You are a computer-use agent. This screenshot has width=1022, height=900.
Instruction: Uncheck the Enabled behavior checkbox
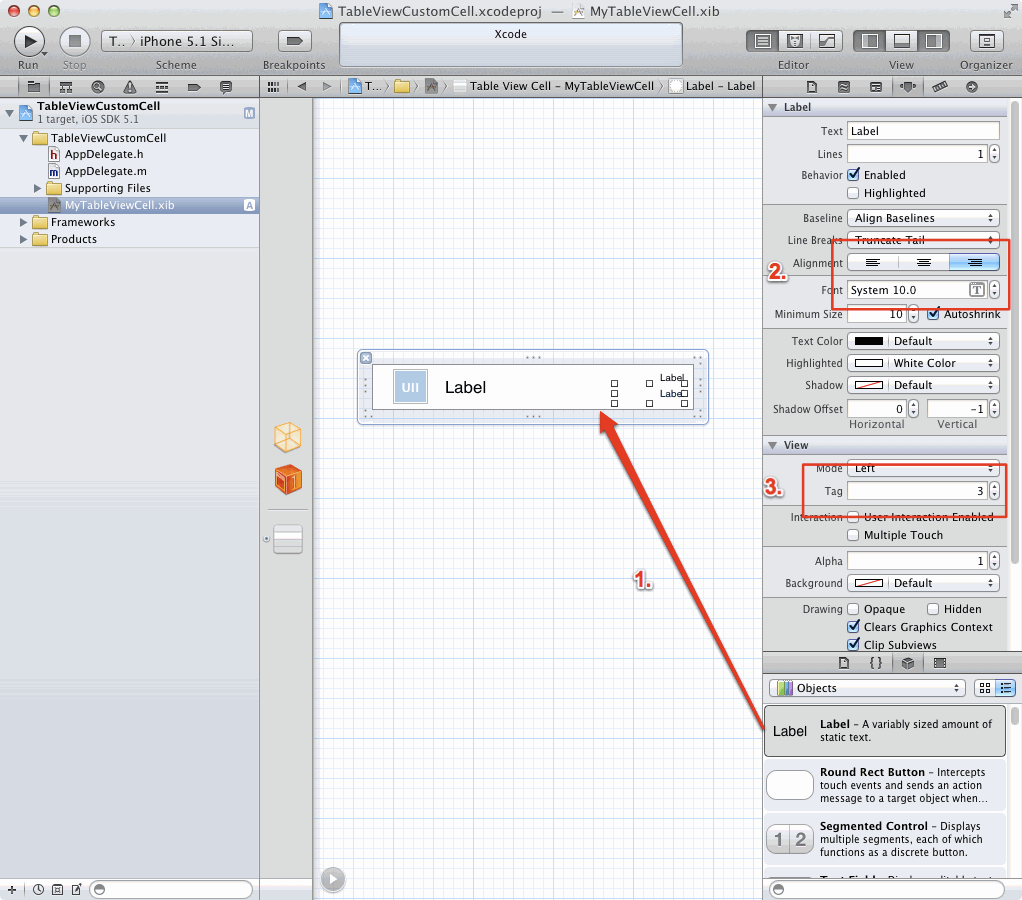[853, 175]
